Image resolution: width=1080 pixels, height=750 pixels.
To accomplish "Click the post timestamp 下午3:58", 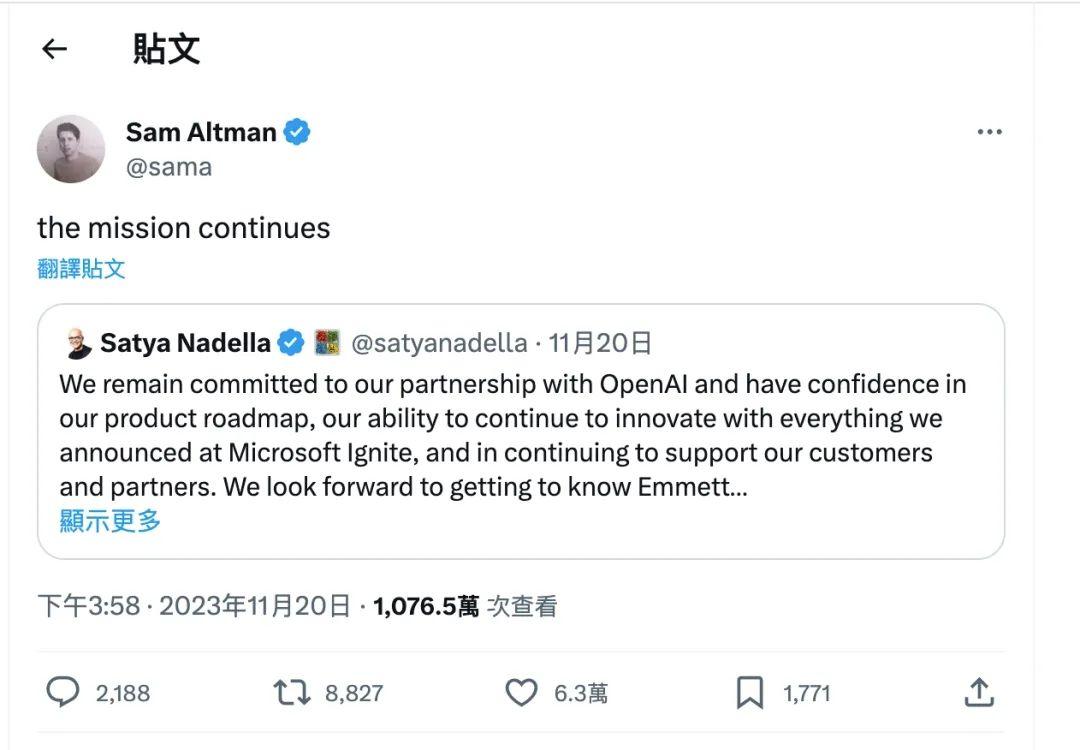I will [x=89, y=606].
